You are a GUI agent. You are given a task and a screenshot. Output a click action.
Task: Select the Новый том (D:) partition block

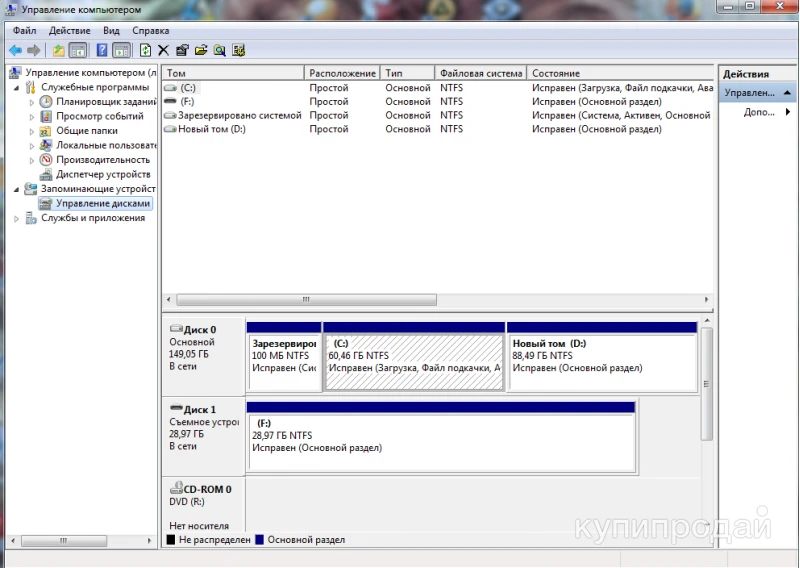point(601,362)
